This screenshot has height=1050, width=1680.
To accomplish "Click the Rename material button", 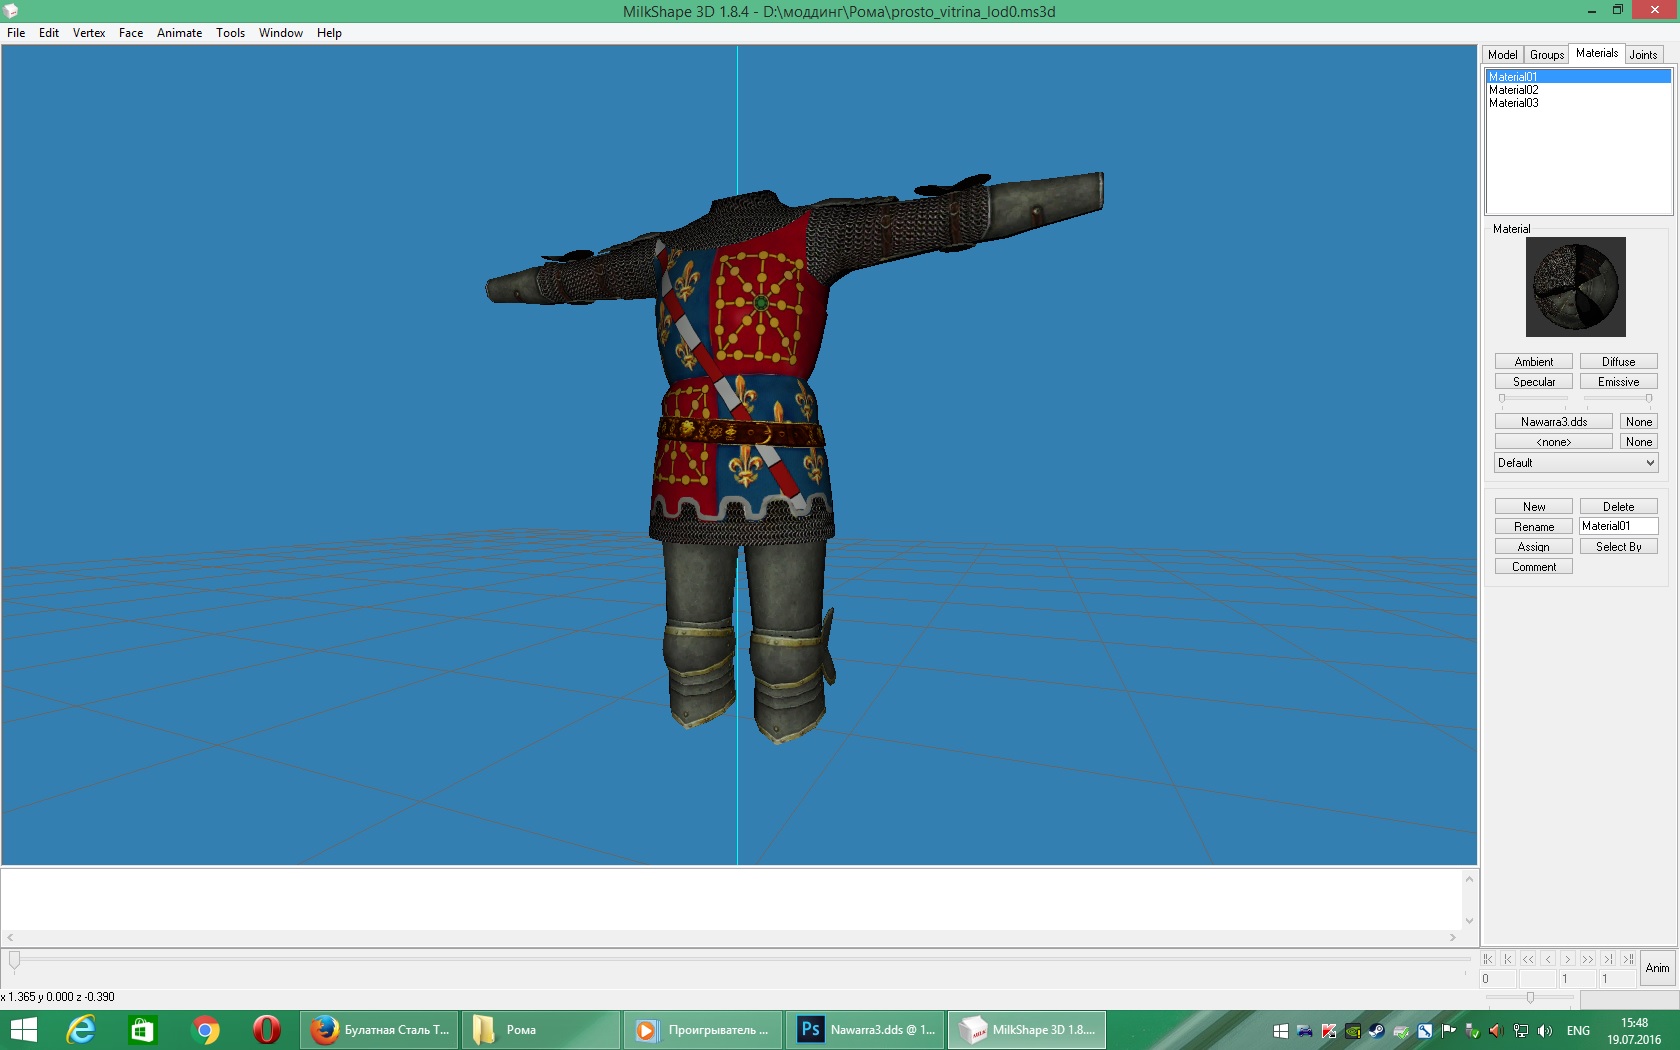I will [1534, 527].
